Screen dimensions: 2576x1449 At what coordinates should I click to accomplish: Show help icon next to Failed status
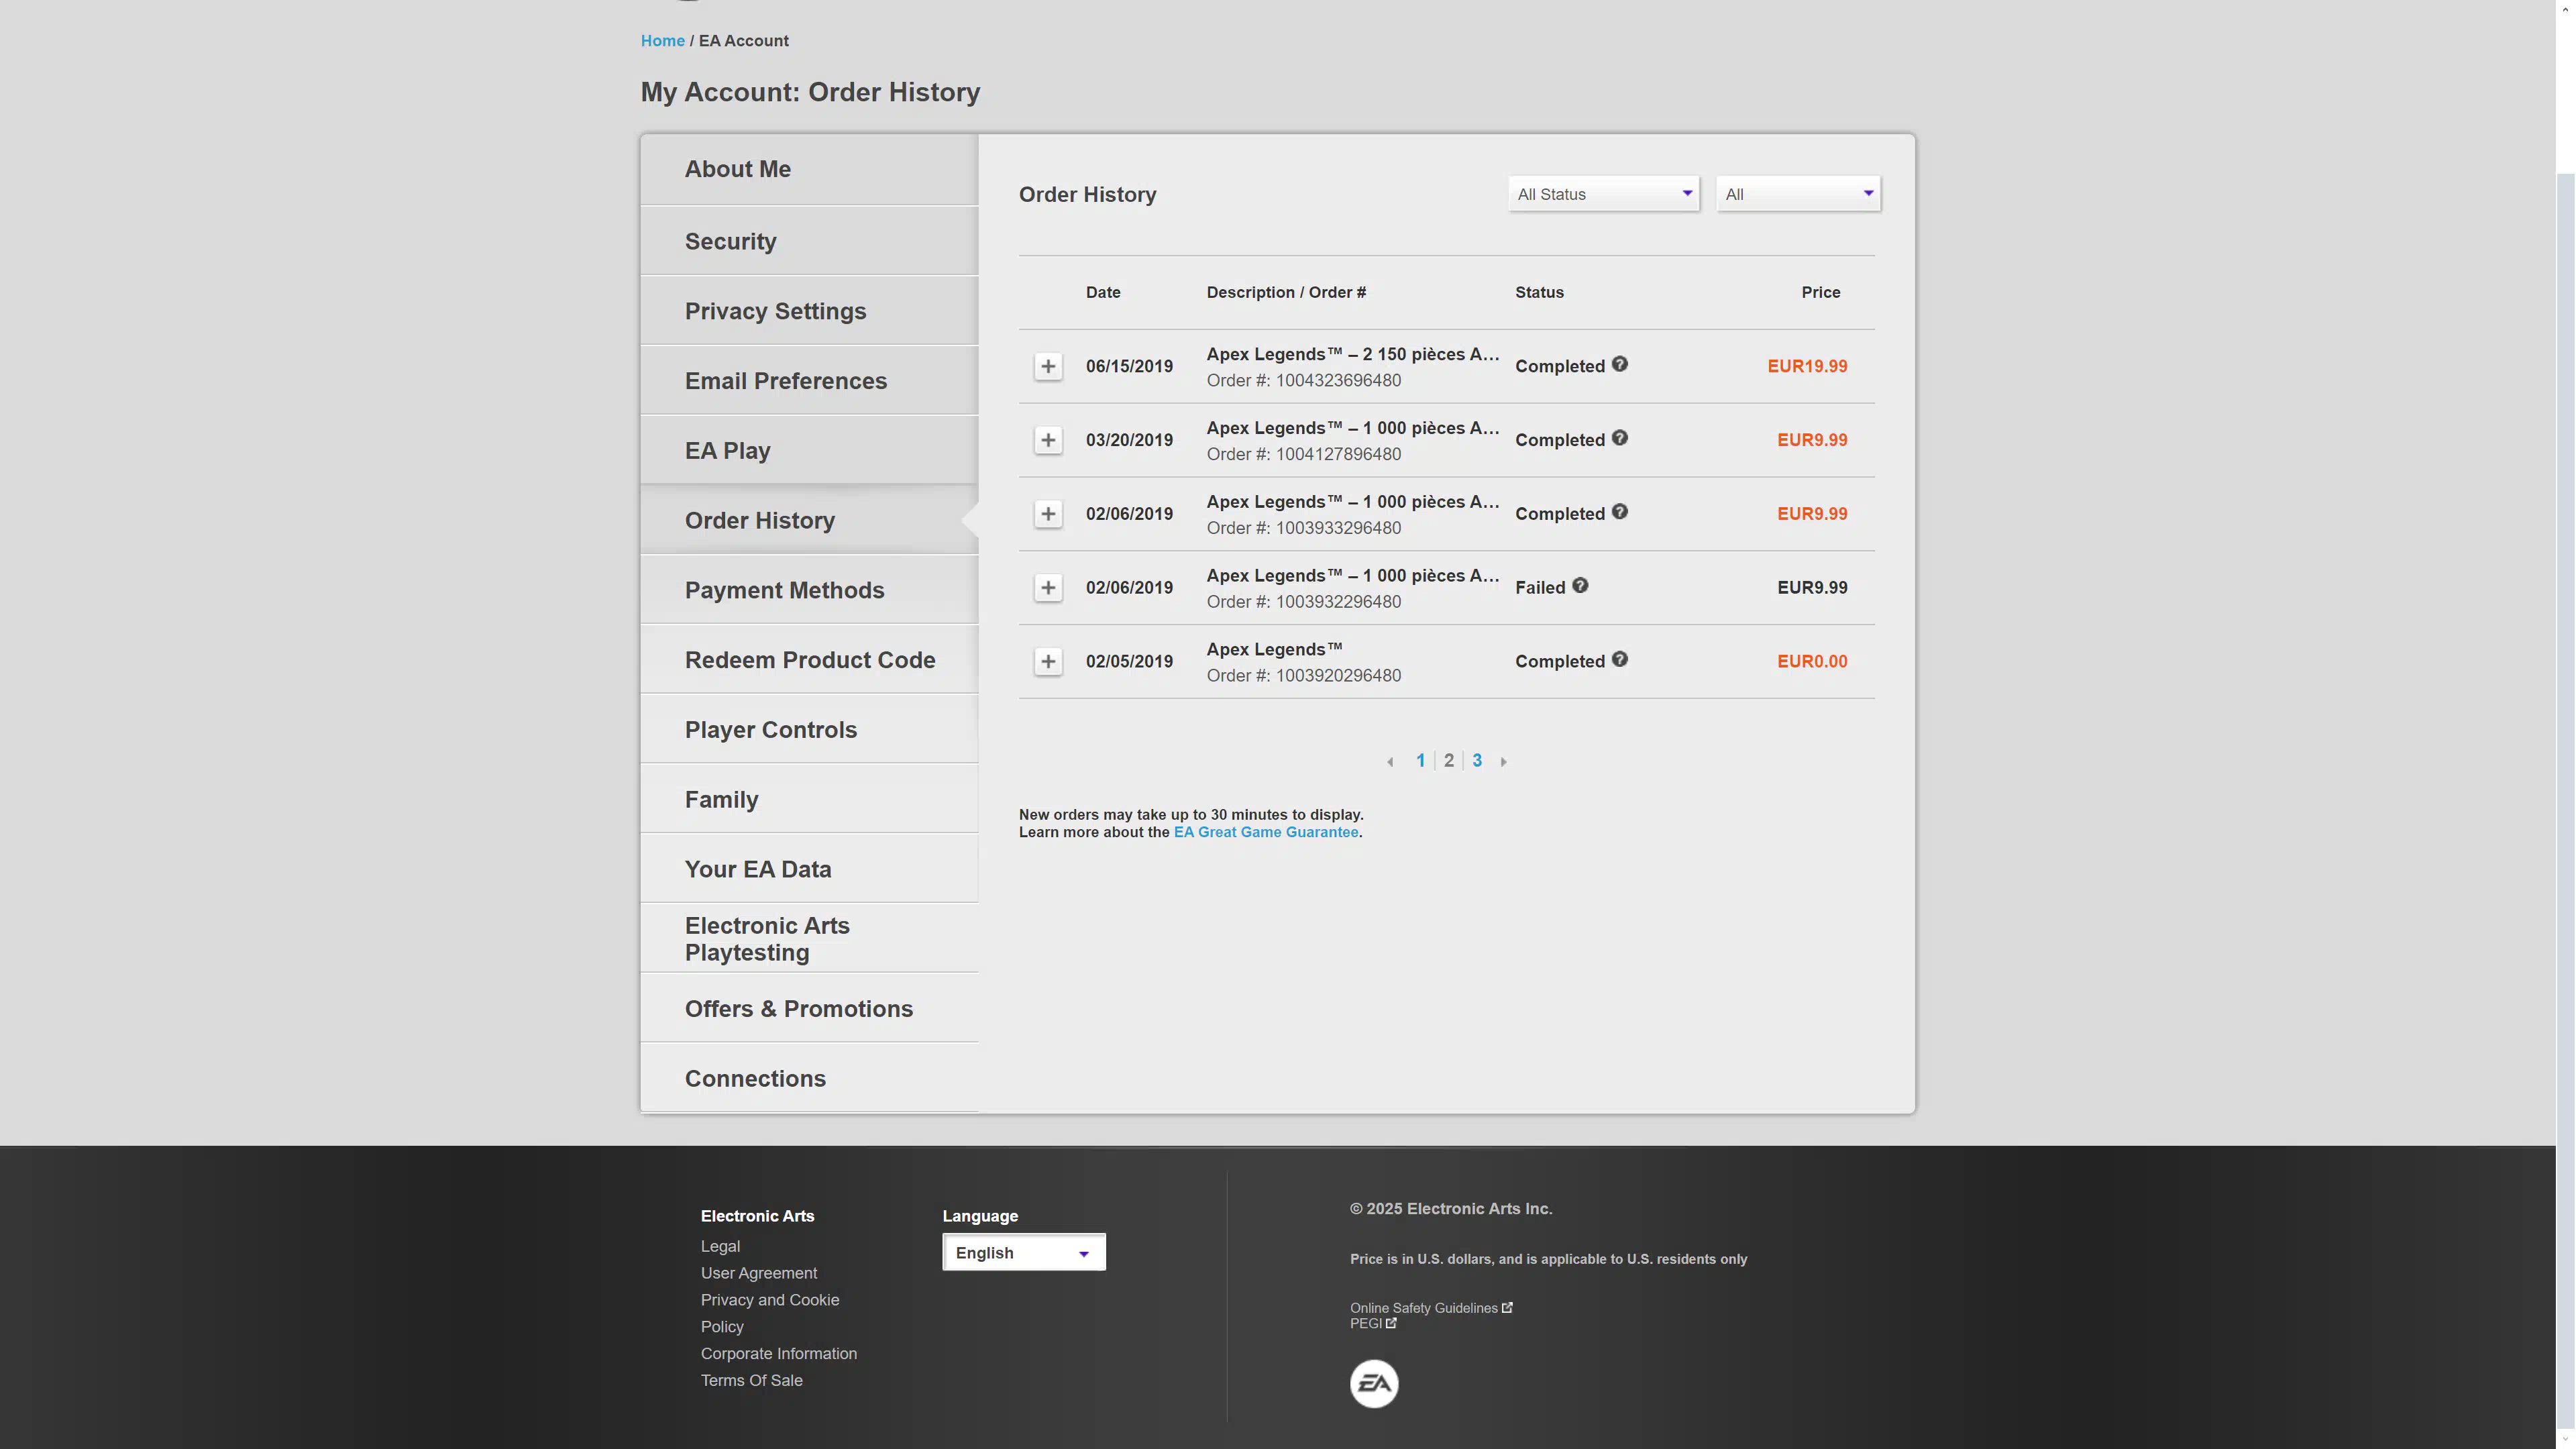click(x=1580, y=586)
